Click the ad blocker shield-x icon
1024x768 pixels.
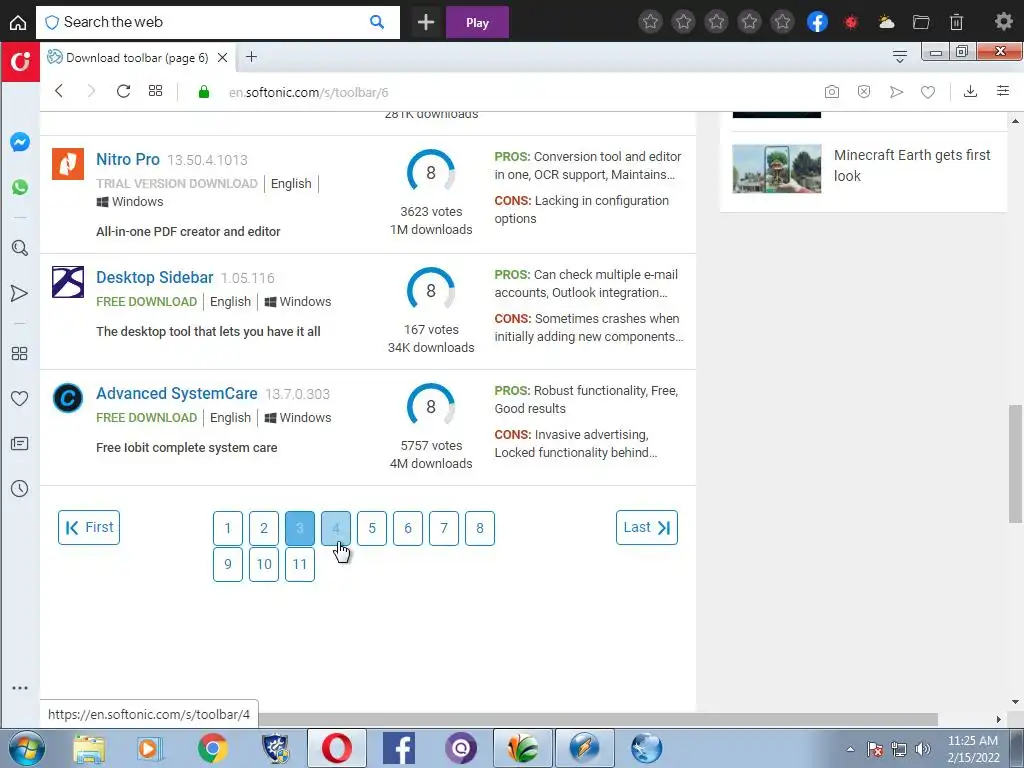click(864, 92)
